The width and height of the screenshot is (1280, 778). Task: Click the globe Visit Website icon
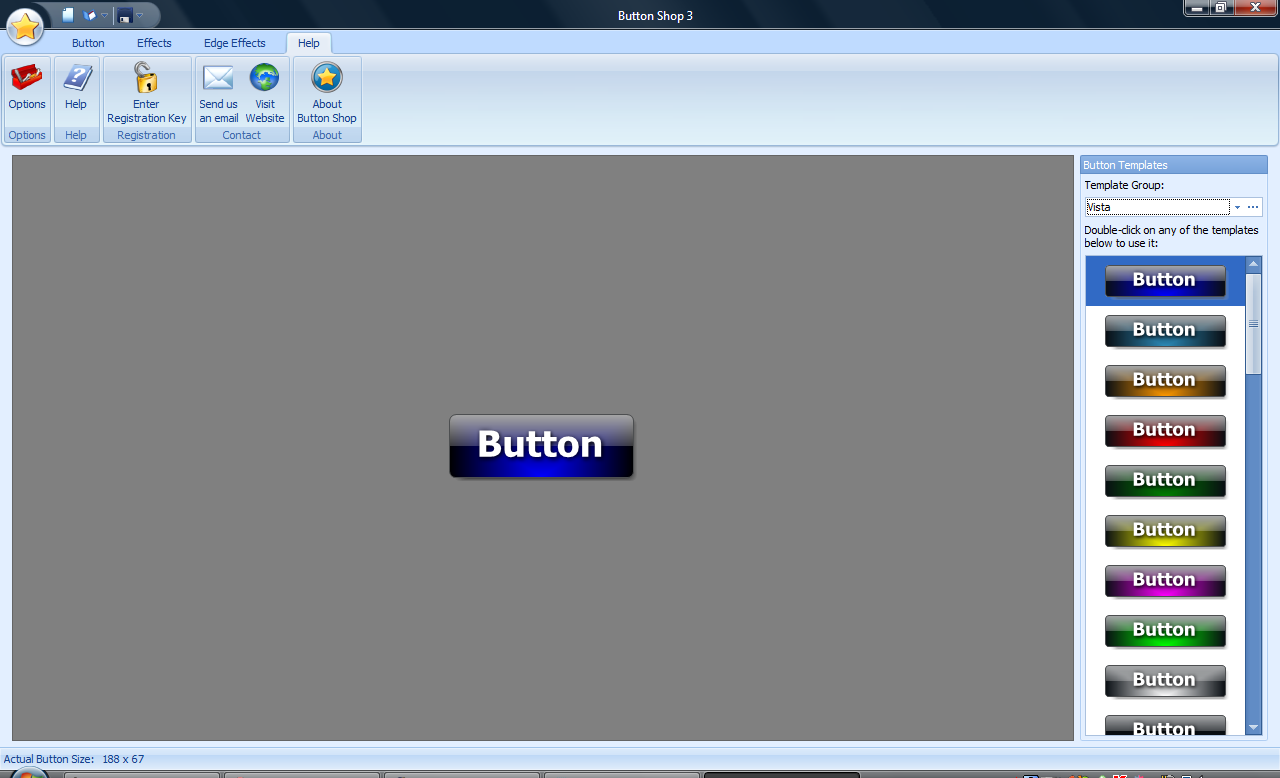click(x=265, y=78)
